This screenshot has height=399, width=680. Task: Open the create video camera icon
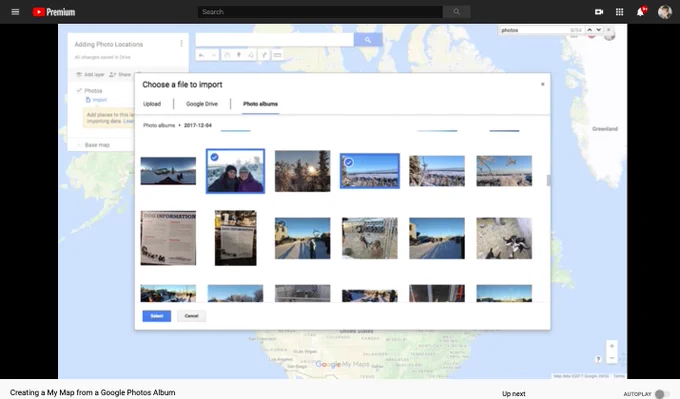pos(599,12)
